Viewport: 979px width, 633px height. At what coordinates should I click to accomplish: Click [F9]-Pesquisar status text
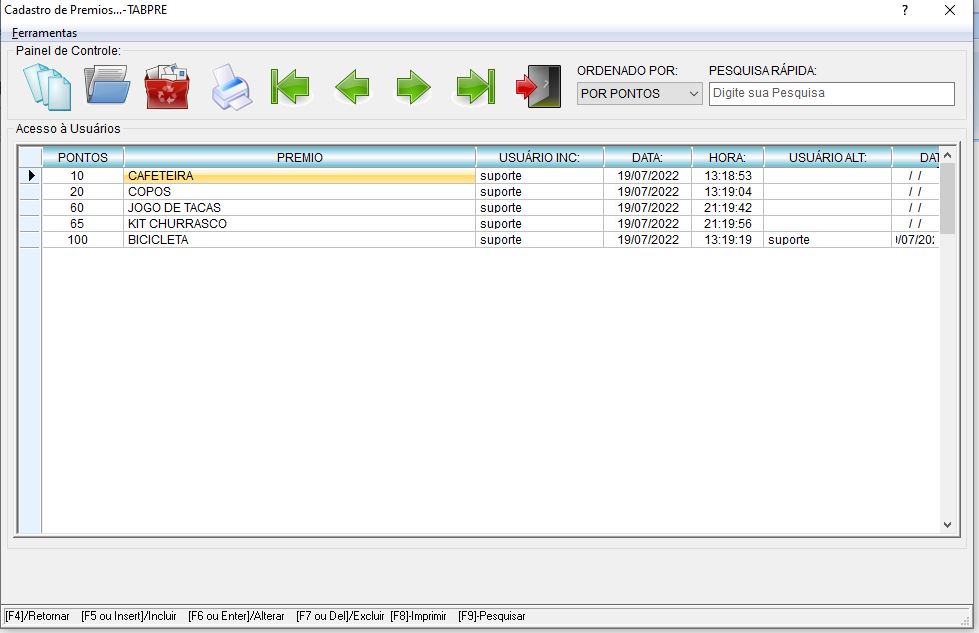click(x=491, y=616)
